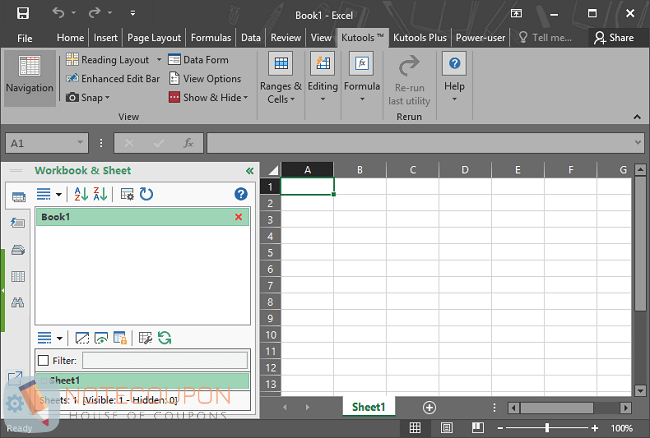Image resolution: width=650 pixels, height=438 pixels.
Task: Switch to Workbook & Sheet sidebar tab
Action: pos(18,196)
